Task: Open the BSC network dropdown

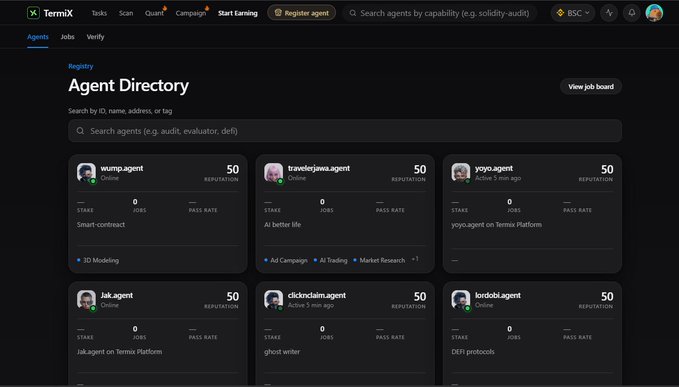Action: 573,13
